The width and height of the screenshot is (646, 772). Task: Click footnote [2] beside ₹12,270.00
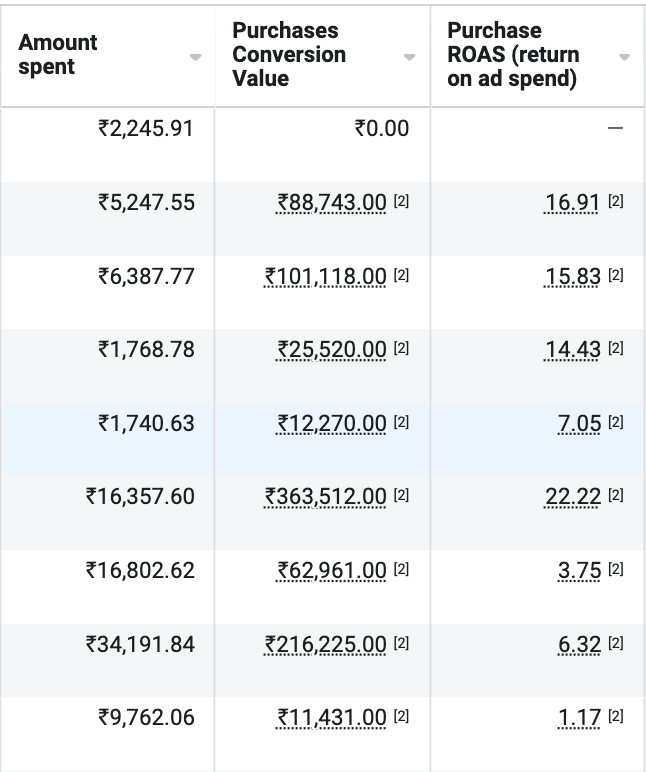coord(401,423)
